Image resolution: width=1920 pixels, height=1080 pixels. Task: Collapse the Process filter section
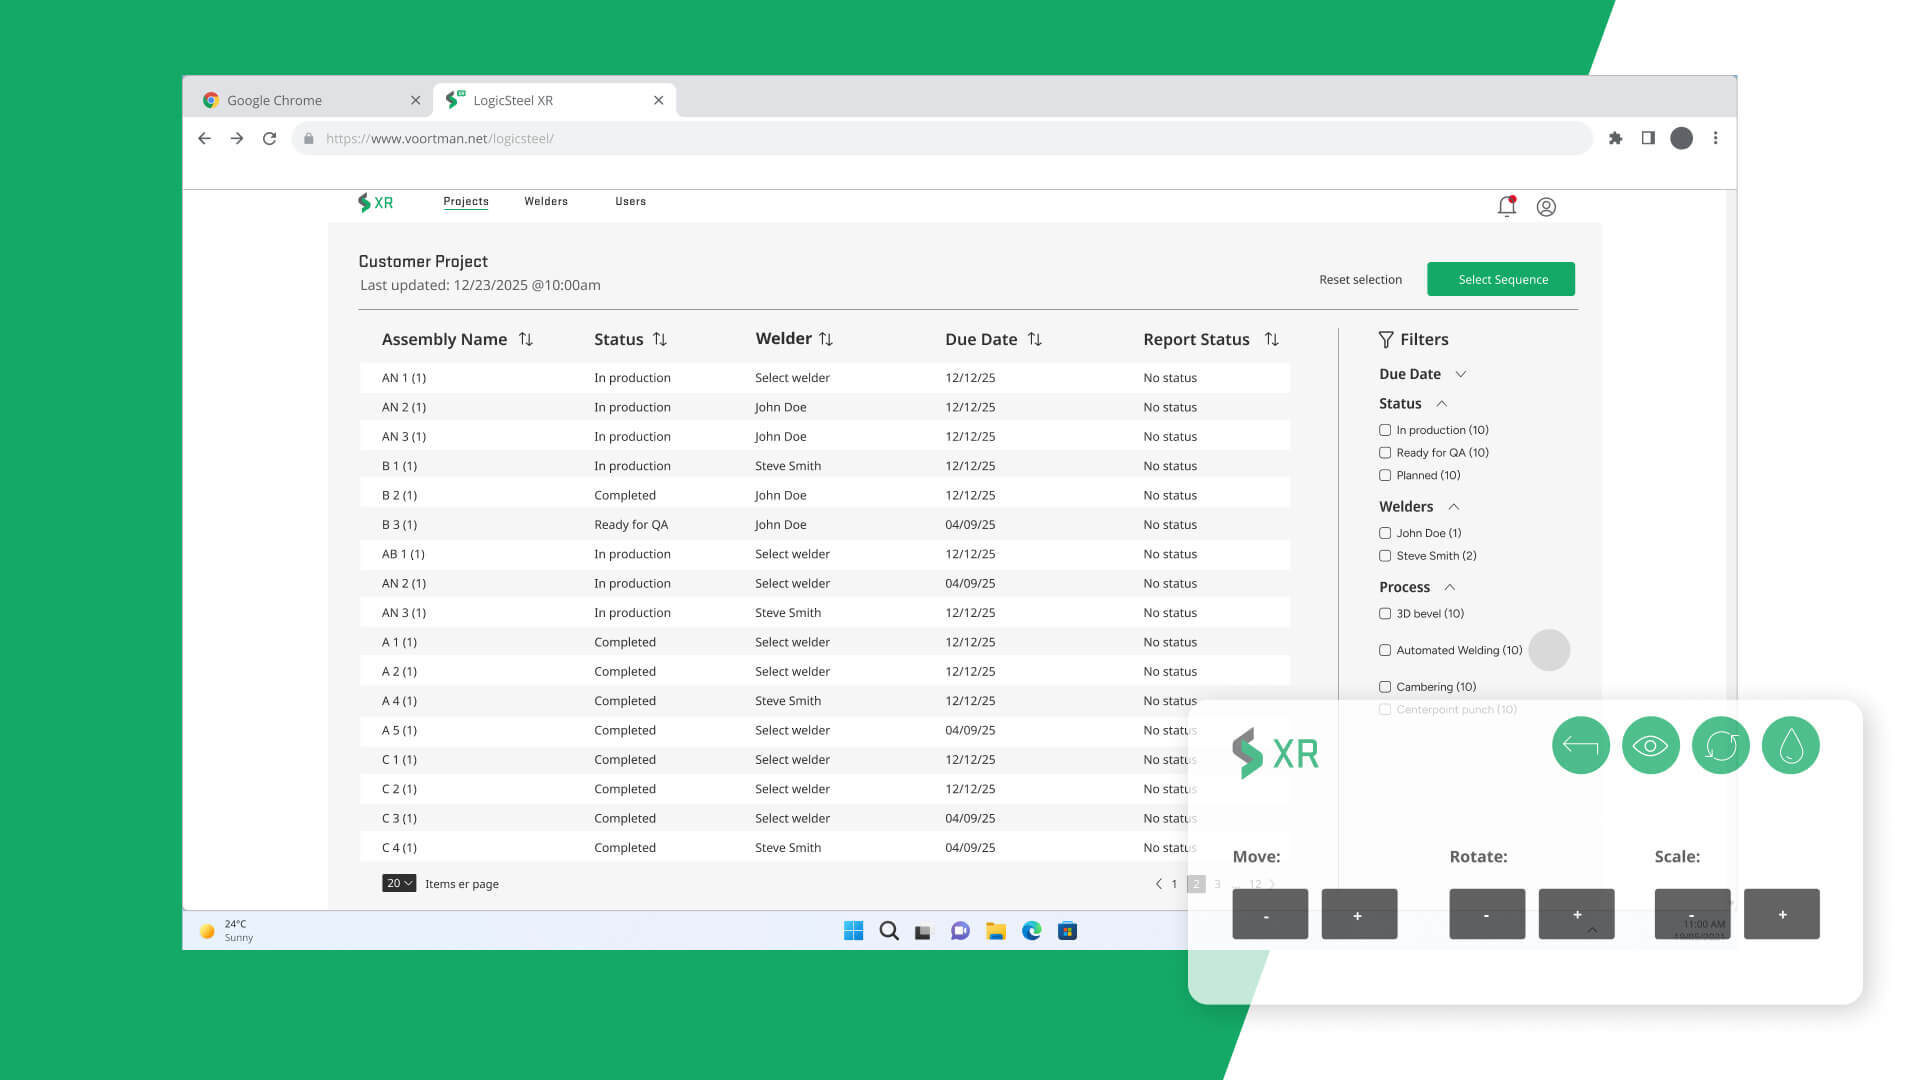pos(1450,587)
